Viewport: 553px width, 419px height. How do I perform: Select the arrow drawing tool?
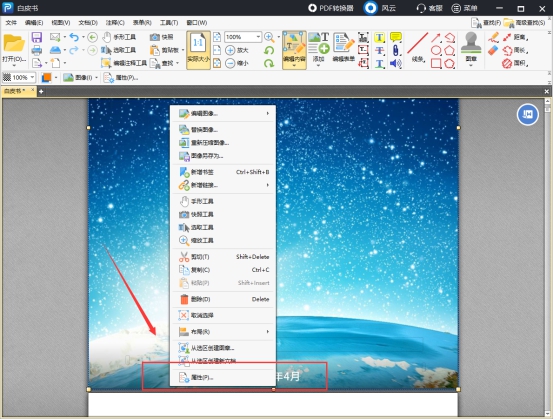(436, 37)
